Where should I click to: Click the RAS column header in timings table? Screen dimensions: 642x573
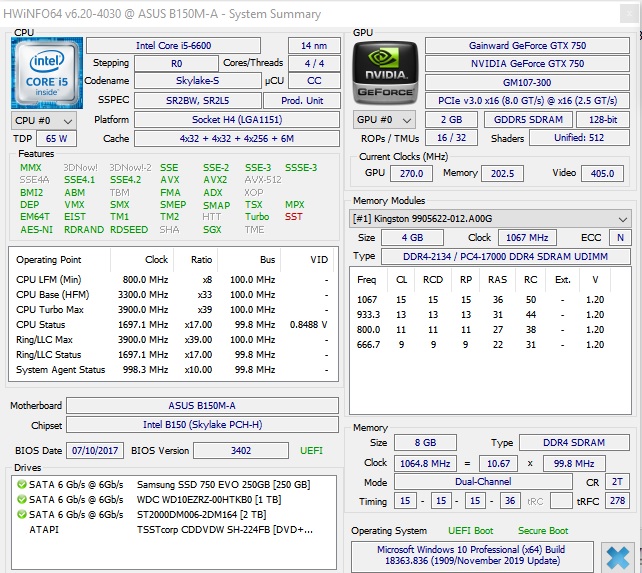[497, 279]
